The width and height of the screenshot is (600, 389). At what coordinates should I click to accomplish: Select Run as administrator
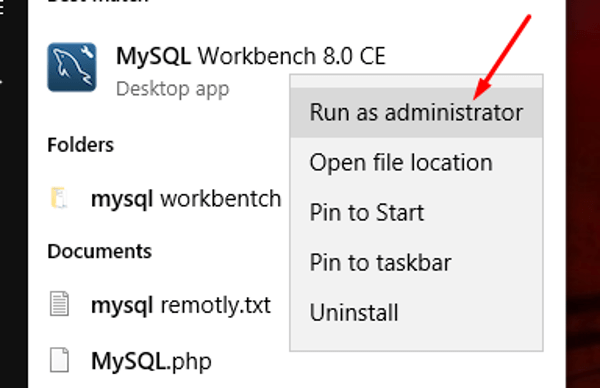coord(416,112)
